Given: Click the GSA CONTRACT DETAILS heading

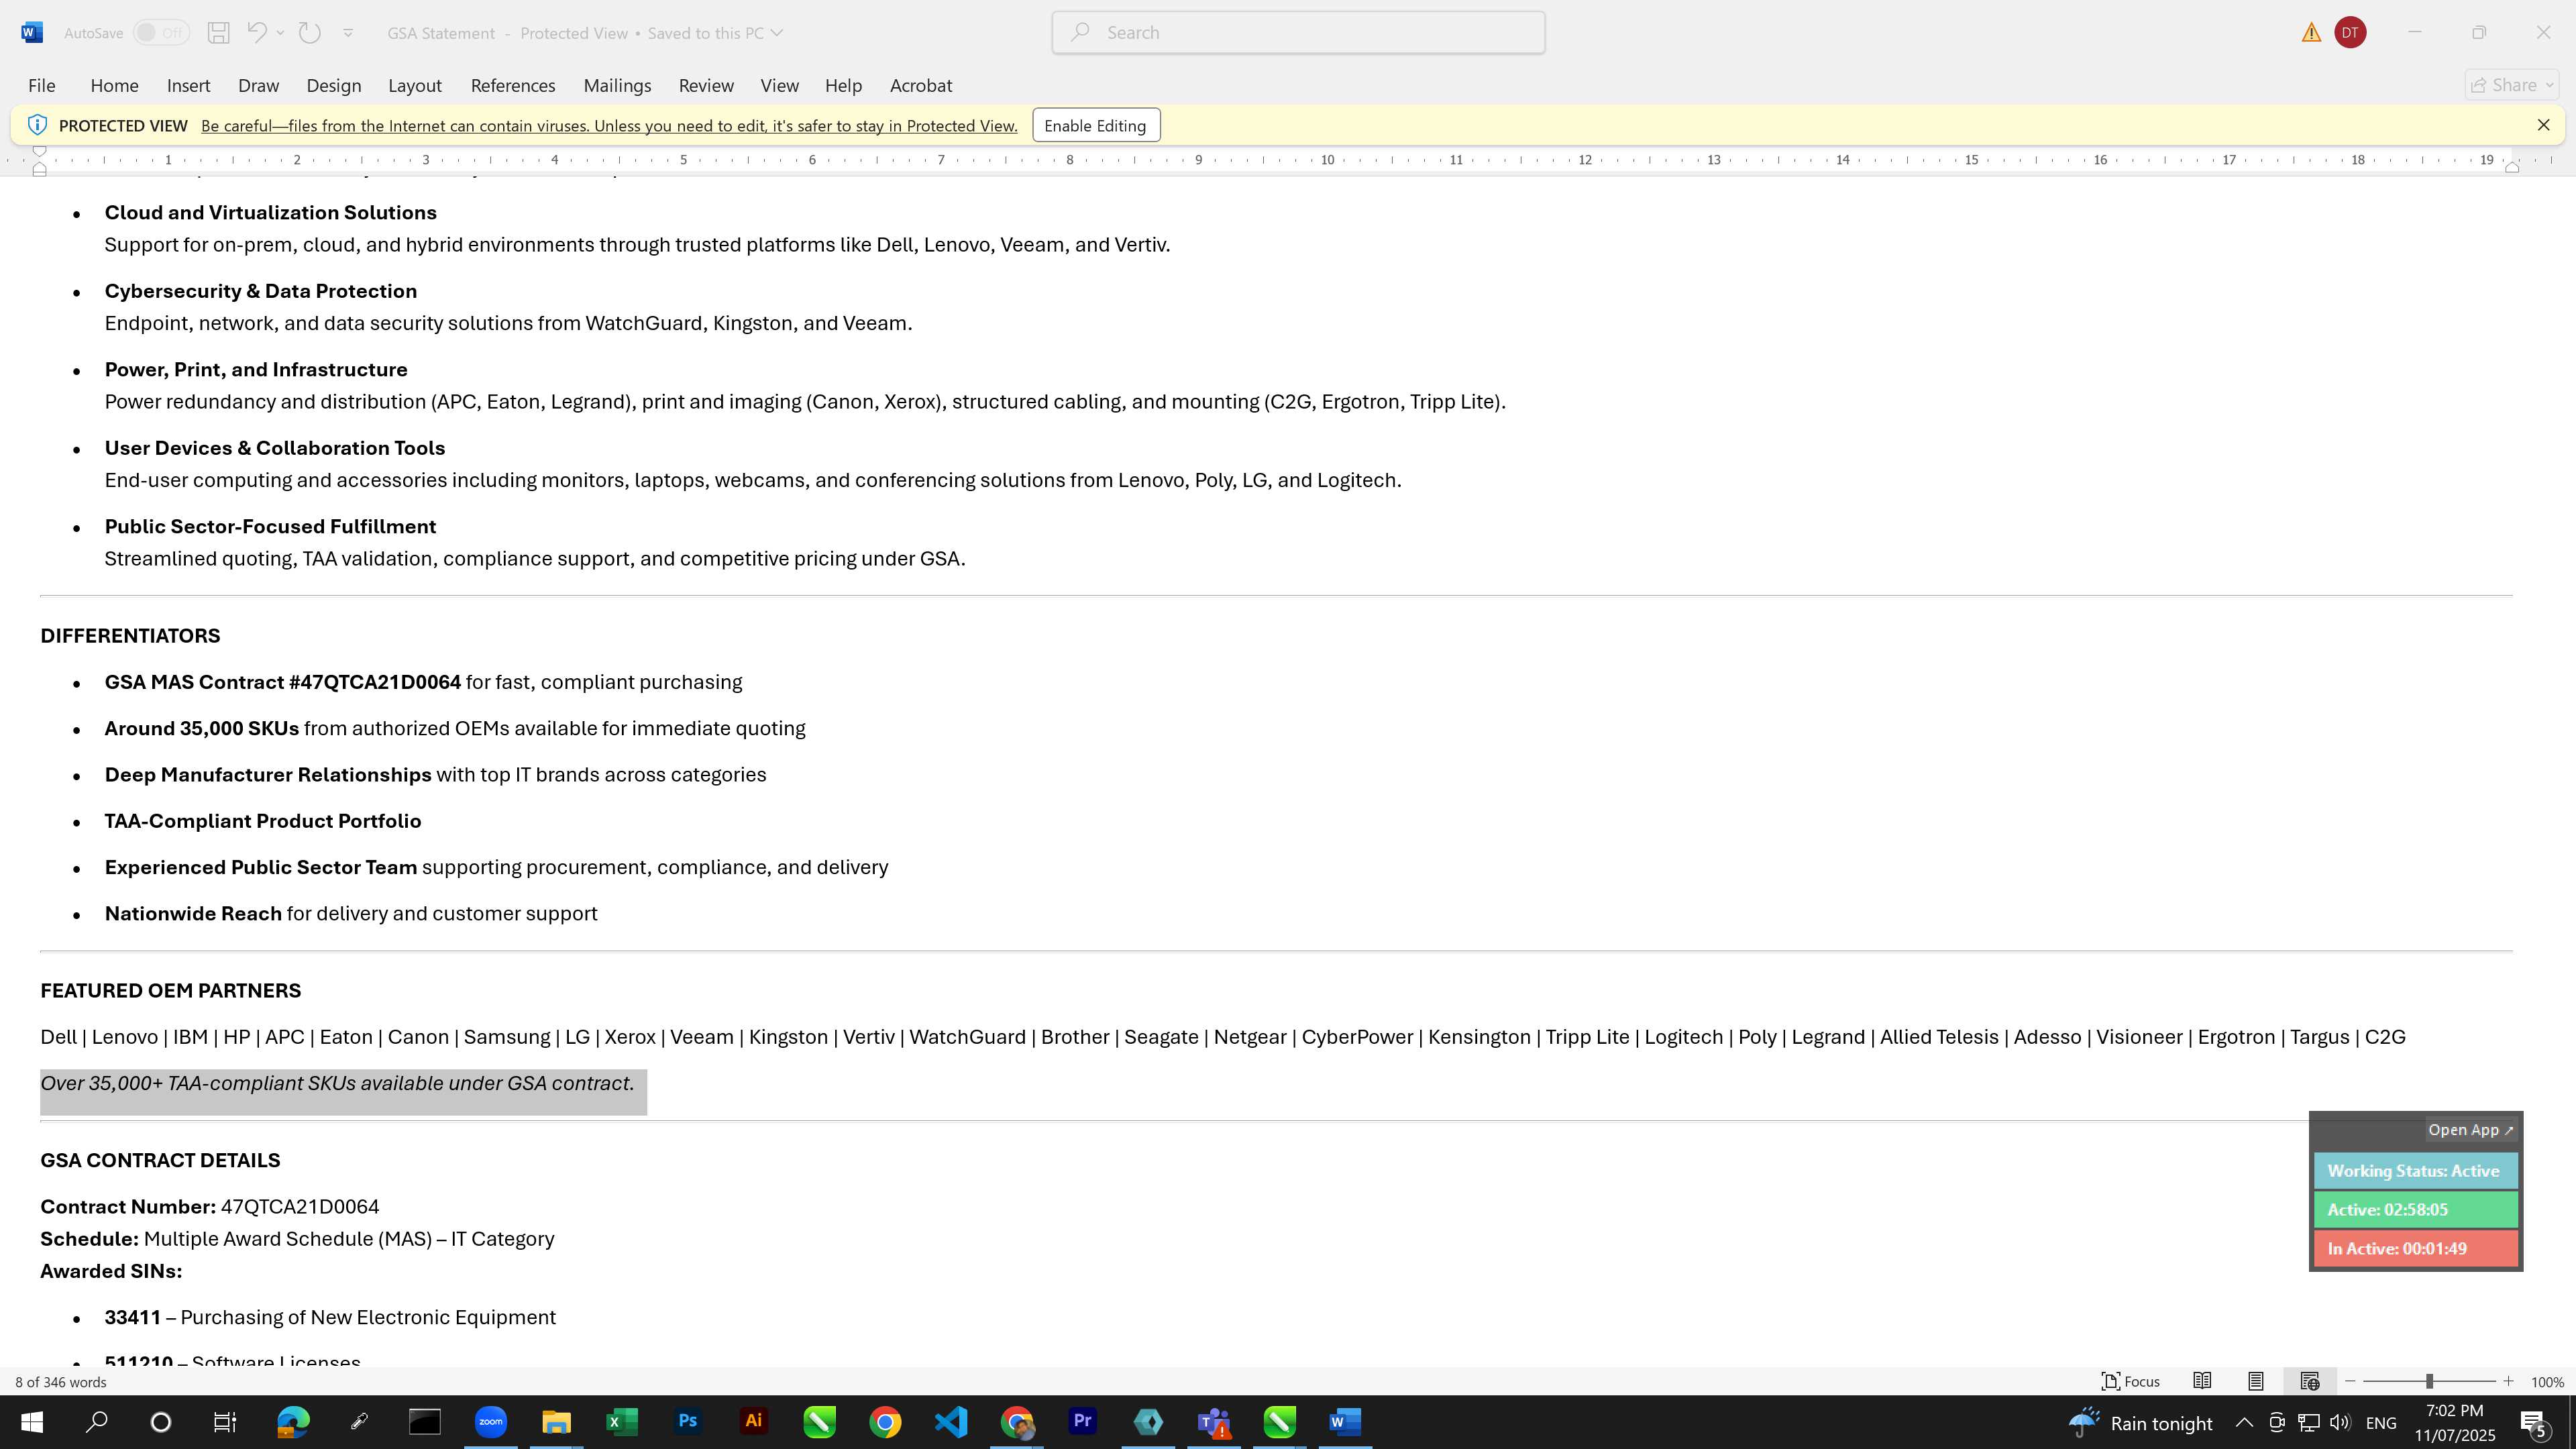Looking at the screenshot, I should coord(160,1160).
